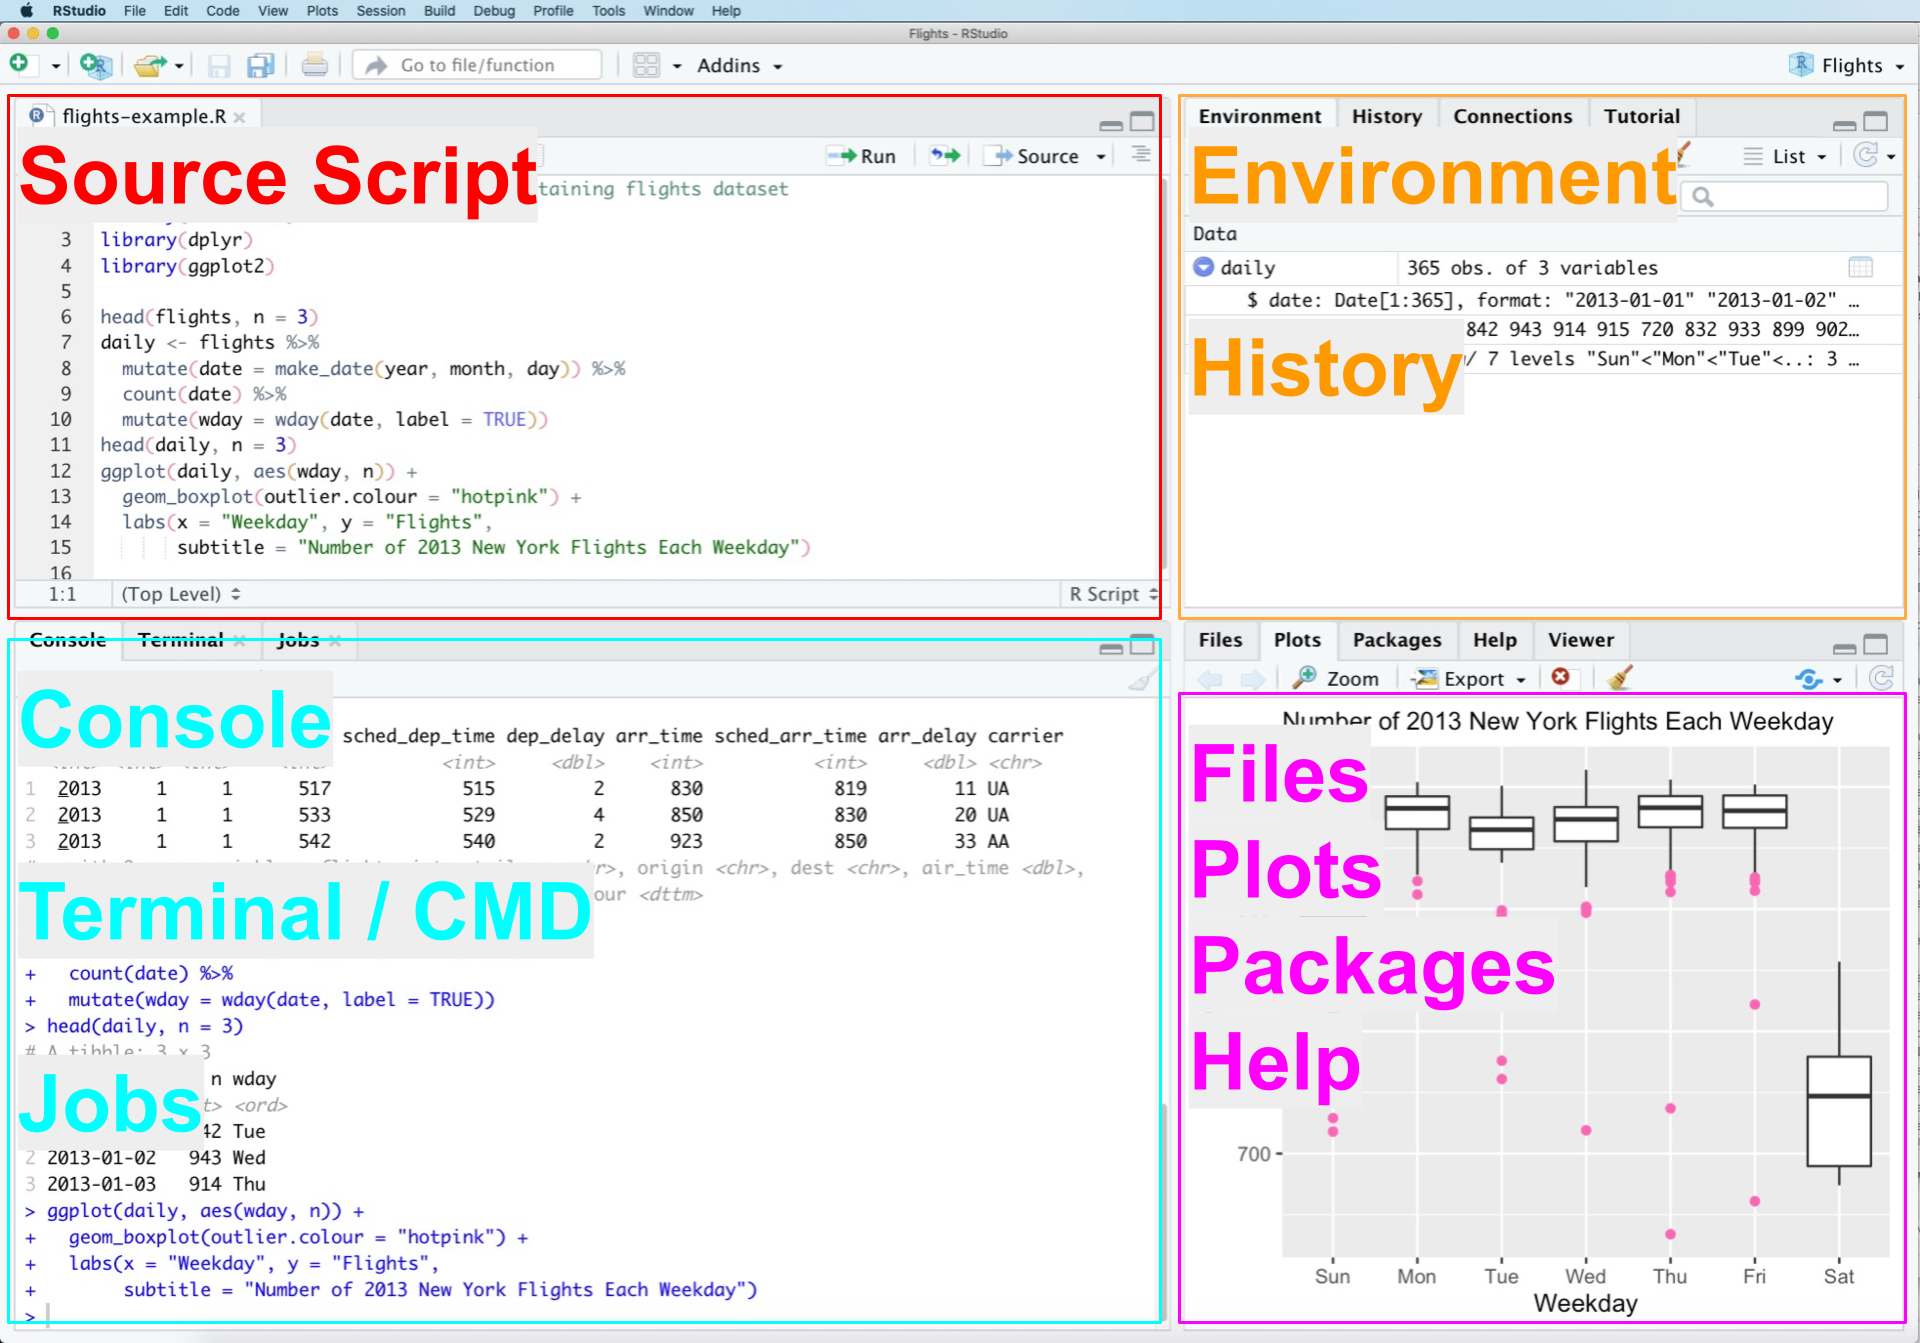Click the Re-run previous code icon
Screen dimensions: 1920x1343
[x=945, y=156]
